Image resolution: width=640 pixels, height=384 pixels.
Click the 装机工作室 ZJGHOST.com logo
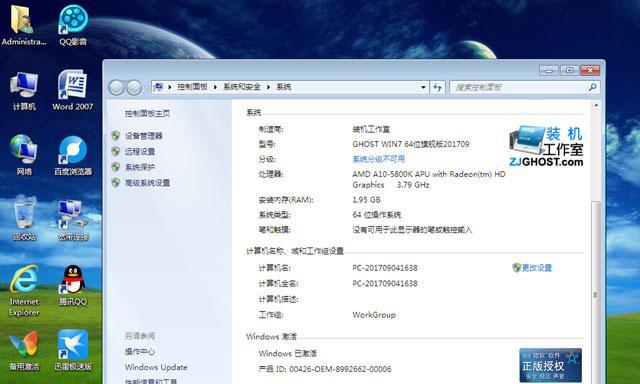(546, 146)
